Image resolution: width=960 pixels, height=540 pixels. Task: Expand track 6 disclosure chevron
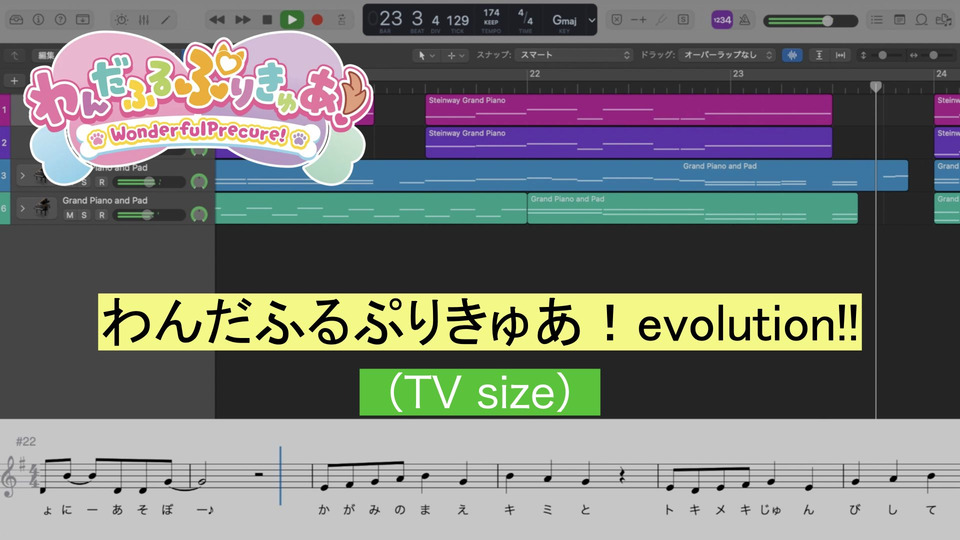pyautogui.click(x=23, y=208)
